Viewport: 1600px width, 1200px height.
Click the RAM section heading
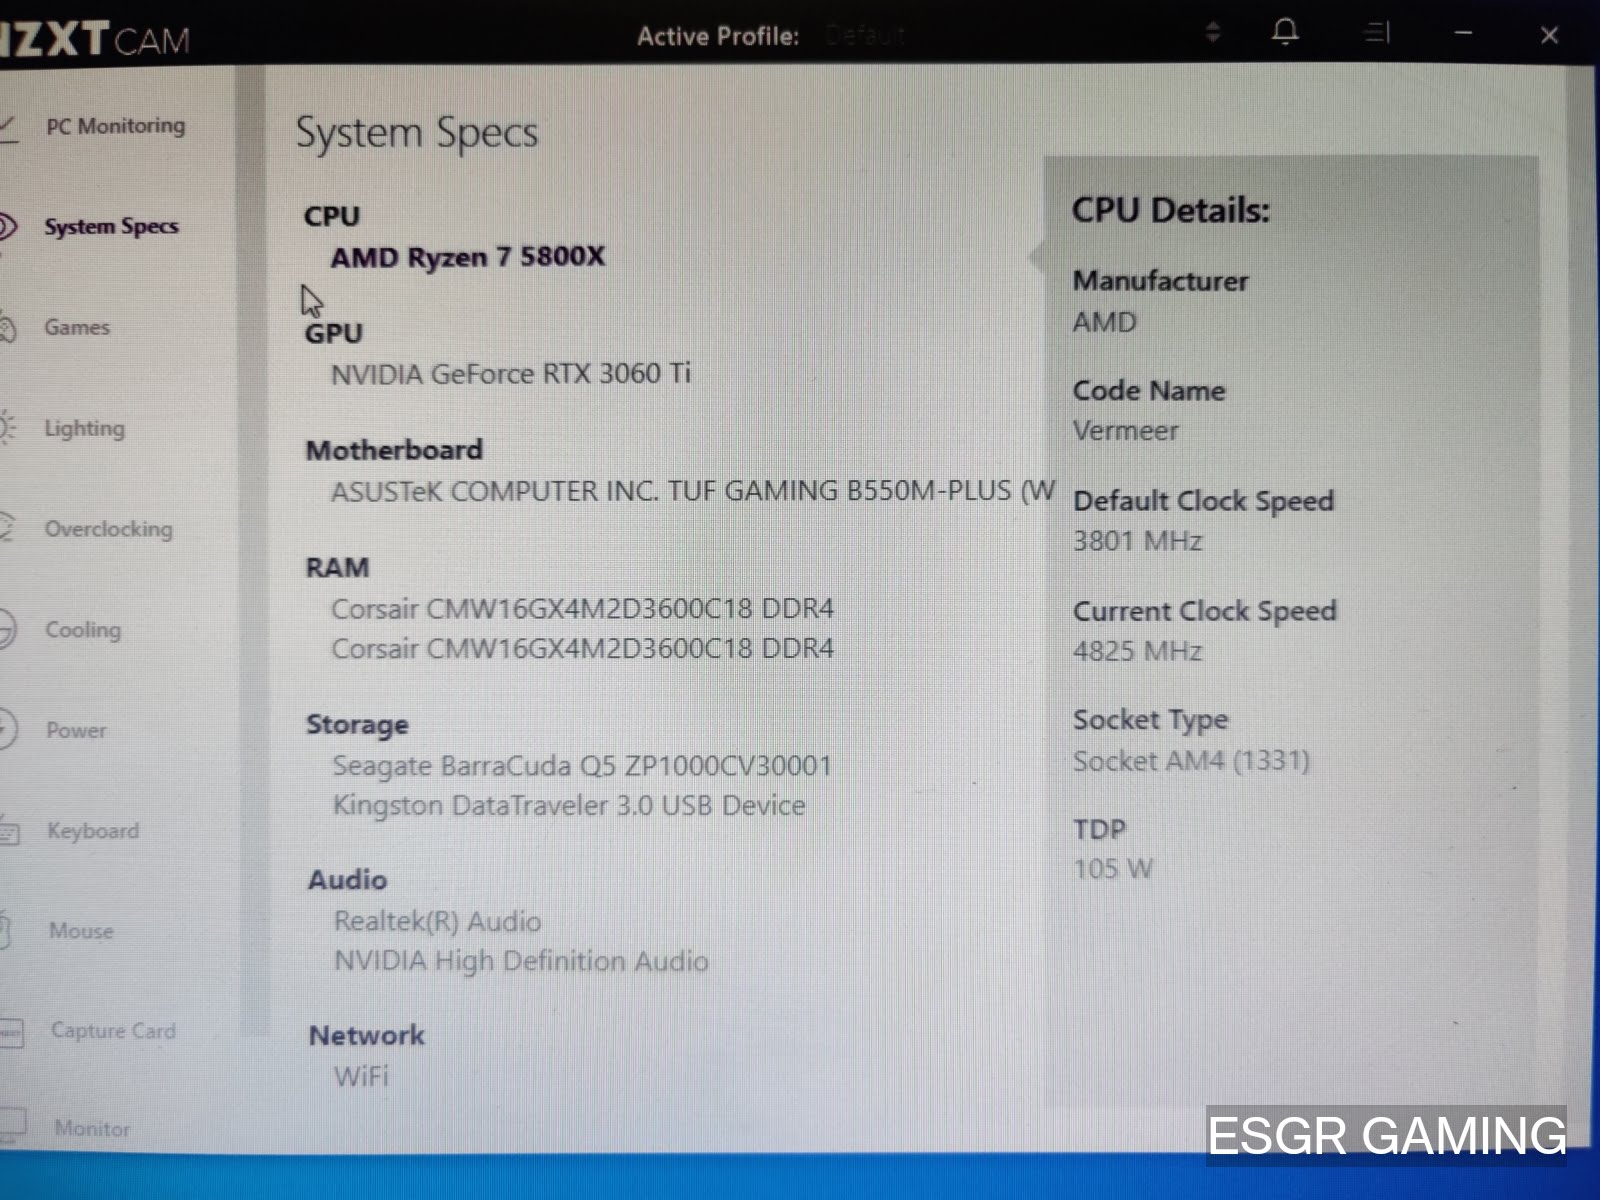tap(337, 567)
